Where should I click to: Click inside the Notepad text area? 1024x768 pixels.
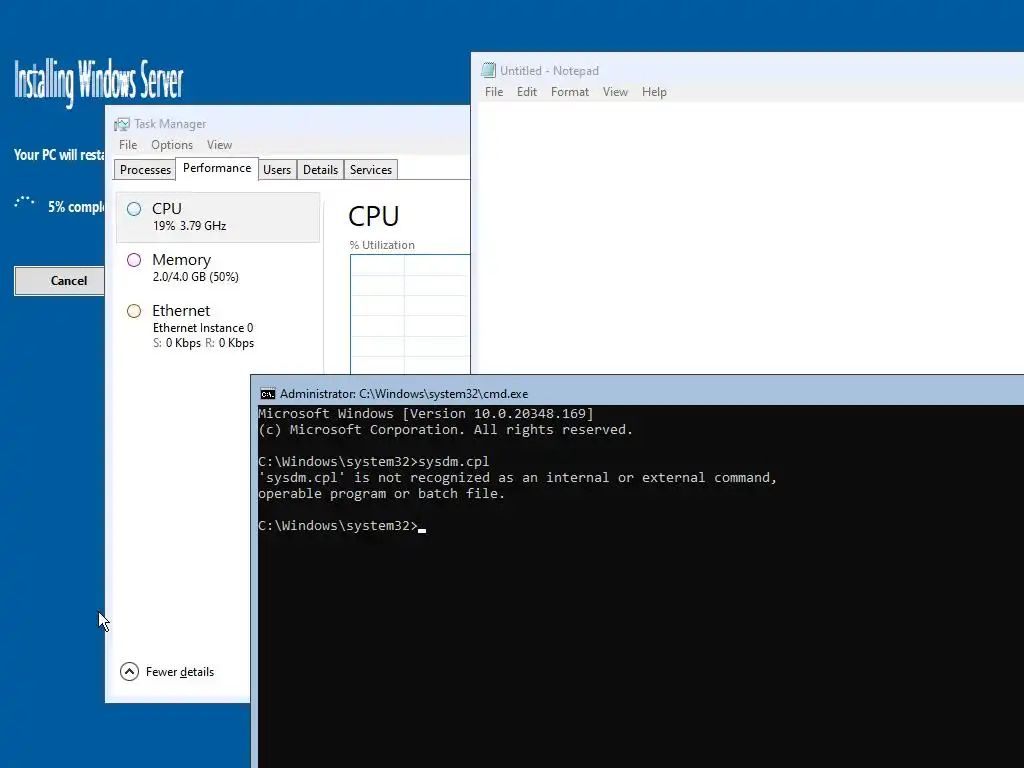point(751,238)
